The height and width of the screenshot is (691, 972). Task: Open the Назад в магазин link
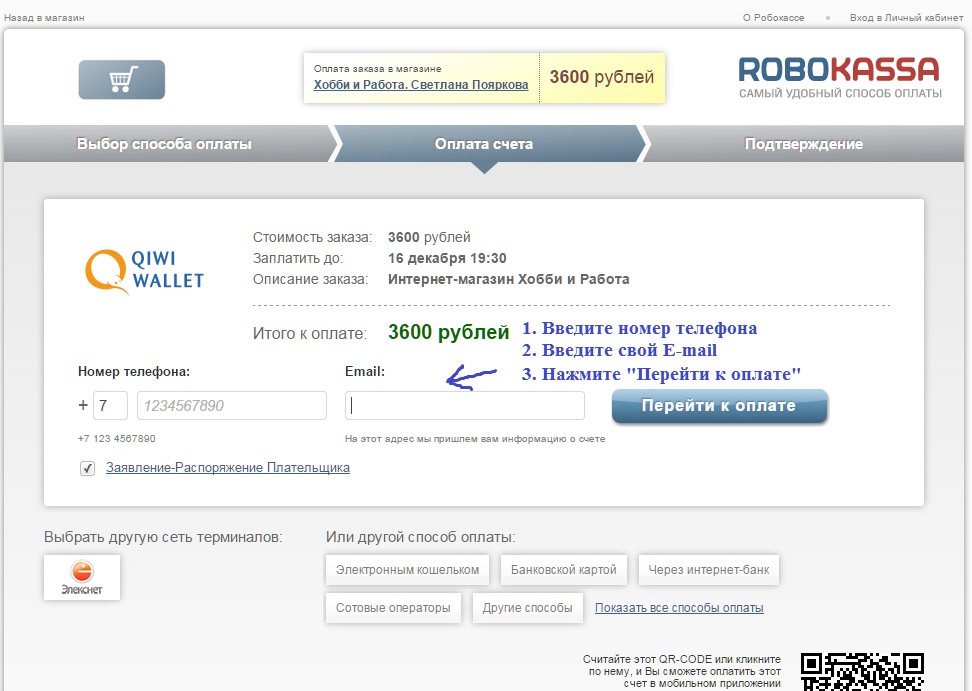(x=44, y=18)
